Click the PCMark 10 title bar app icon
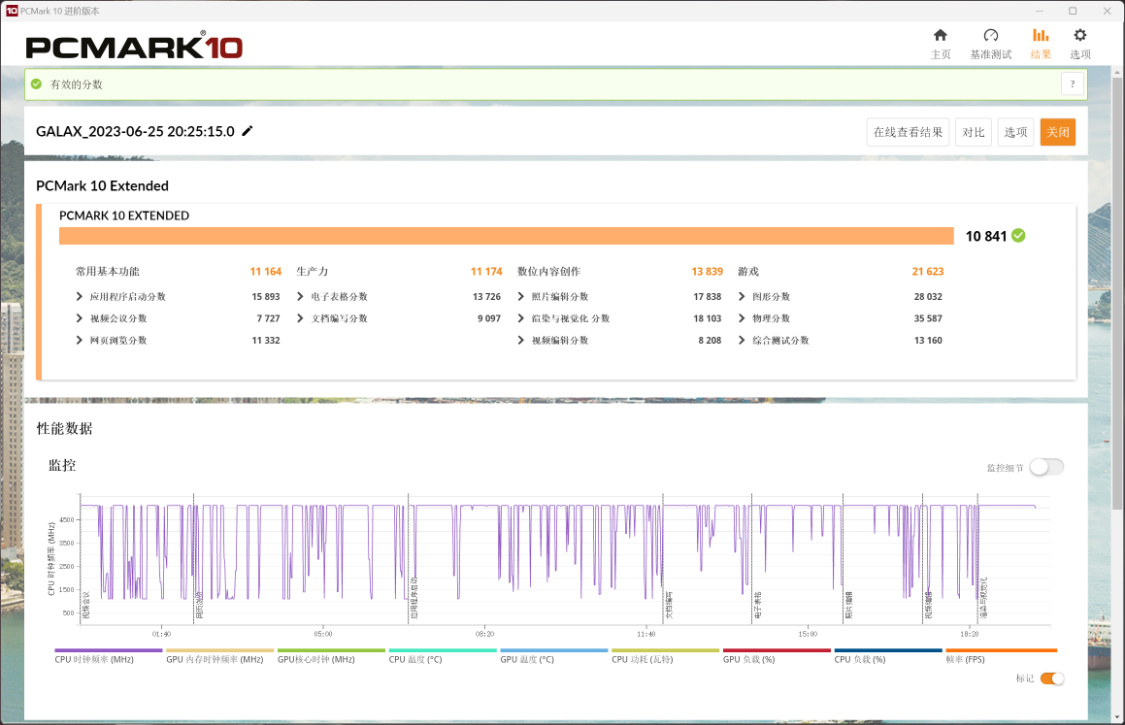 (x=11, y=11)
